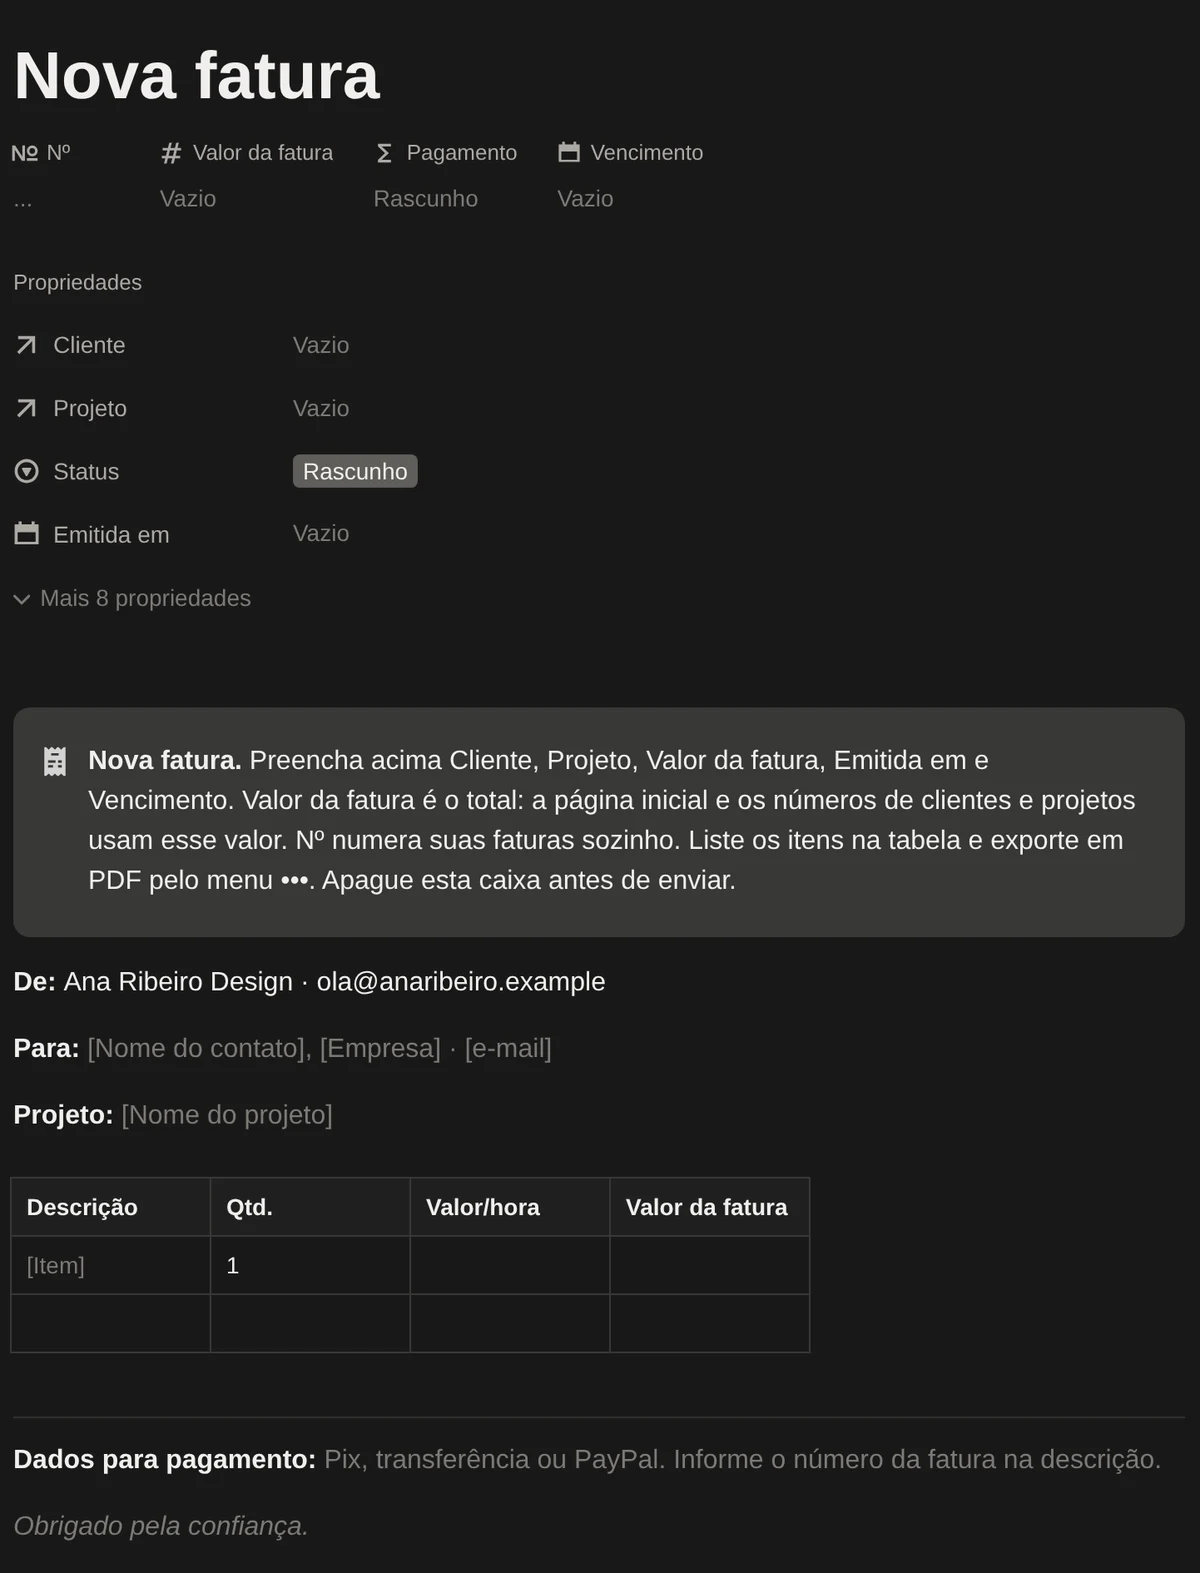Click the Status property circle icon
This screenshot has height=1573, width=1200.
point(27,471)
